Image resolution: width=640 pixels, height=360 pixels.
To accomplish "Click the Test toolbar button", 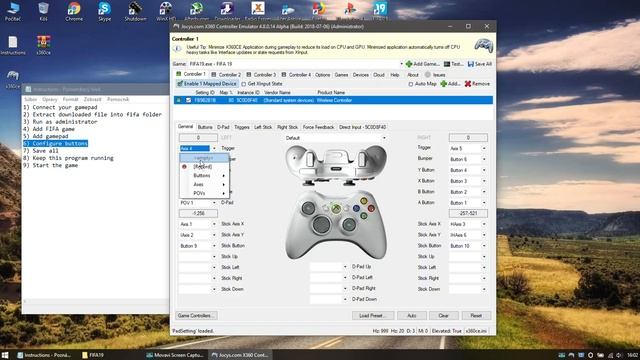I will point(453,64).
